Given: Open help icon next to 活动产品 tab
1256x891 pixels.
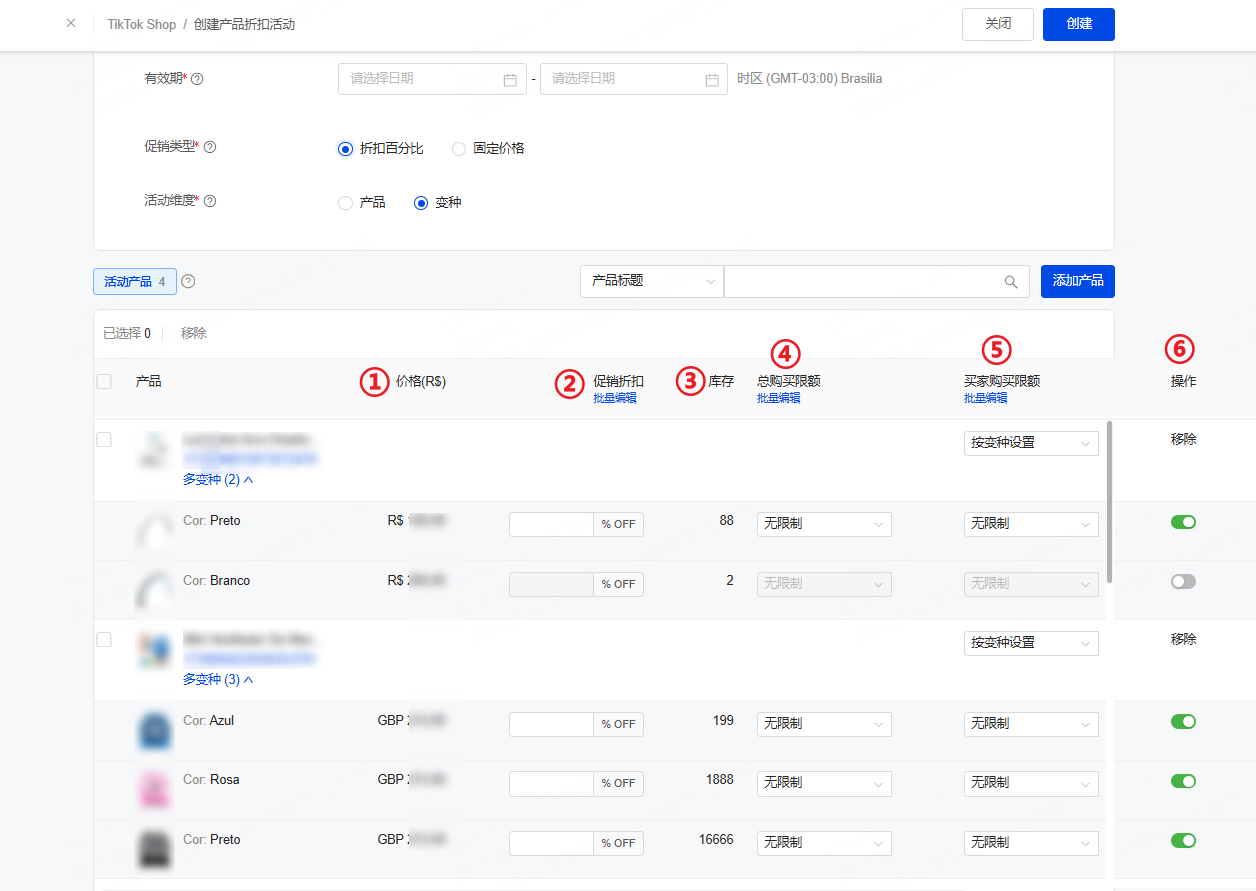Looking at the screenshot, I should click(188, 282).
